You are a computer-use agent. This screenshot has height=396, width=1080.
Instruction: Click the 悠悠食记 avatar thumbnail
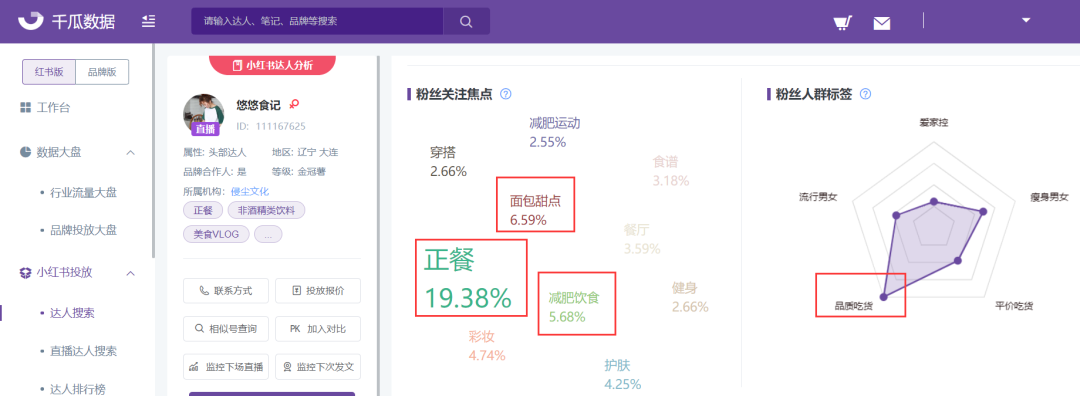pyautogui.click(x=204, y=114)
